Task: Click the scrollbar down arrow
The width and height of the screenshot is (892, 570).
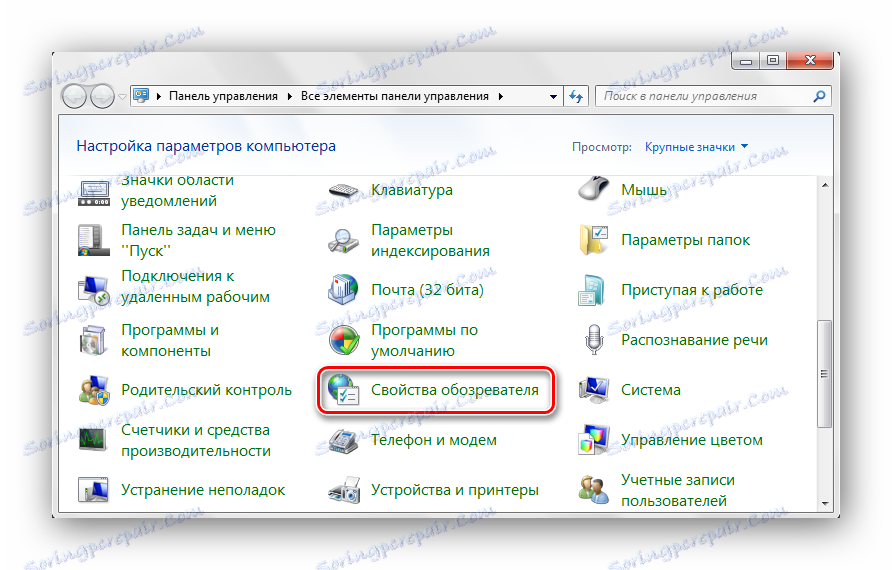Action: tap(825, 503)
